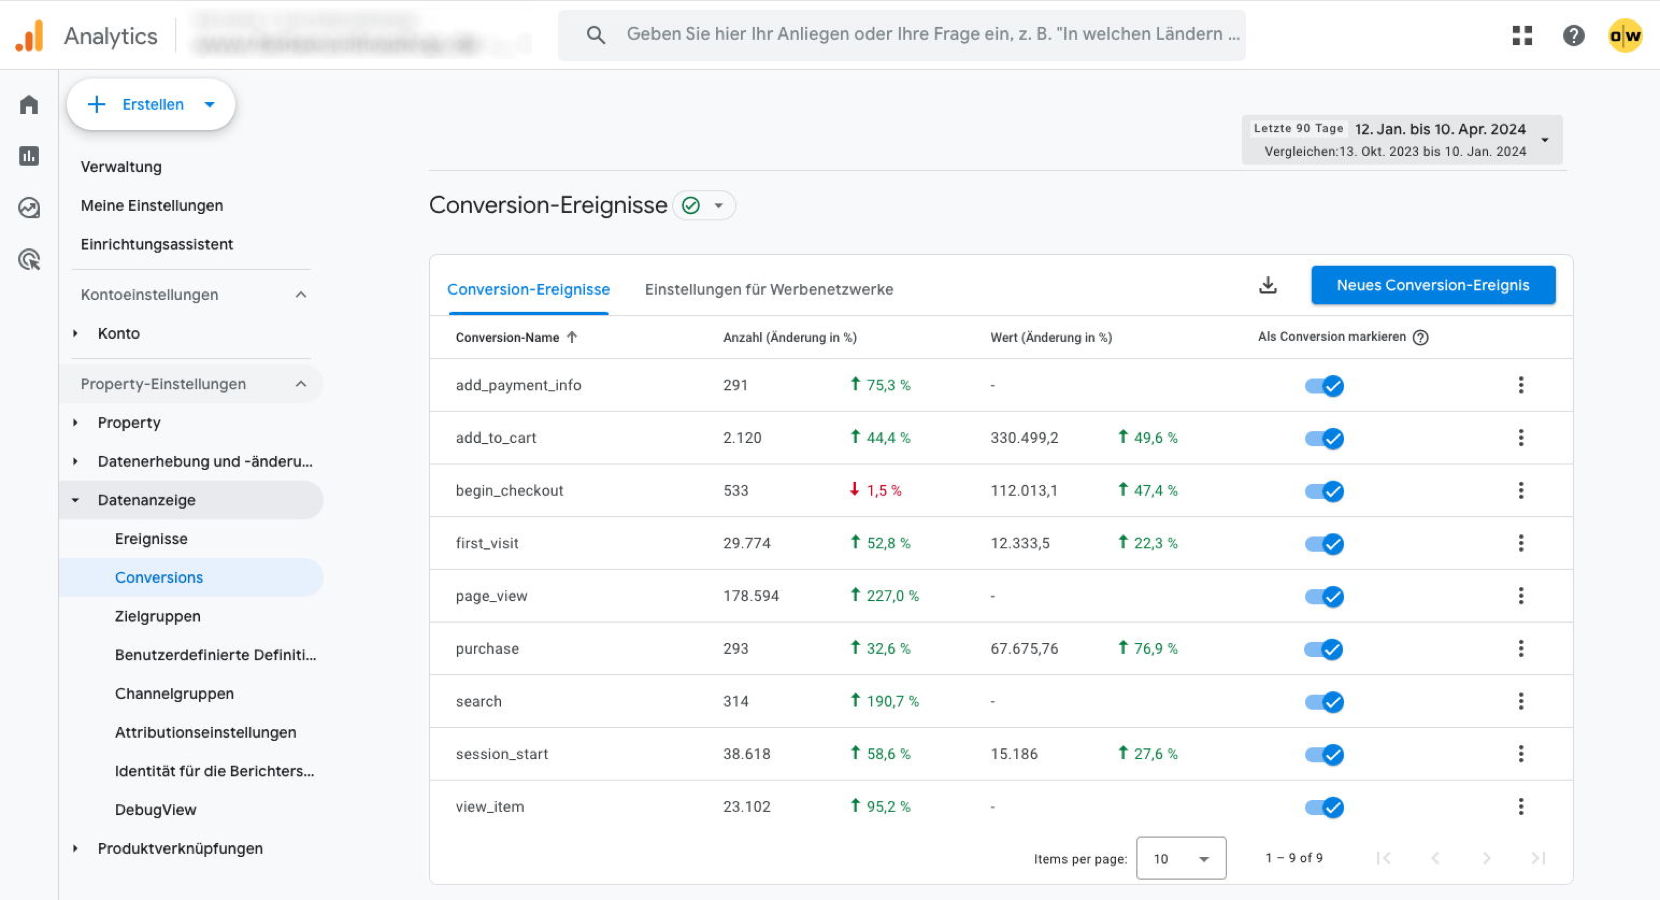Select Ereignisse in the sidebar
The height and width of the screenshot is (900, 1660).
(x=151, y=539)
